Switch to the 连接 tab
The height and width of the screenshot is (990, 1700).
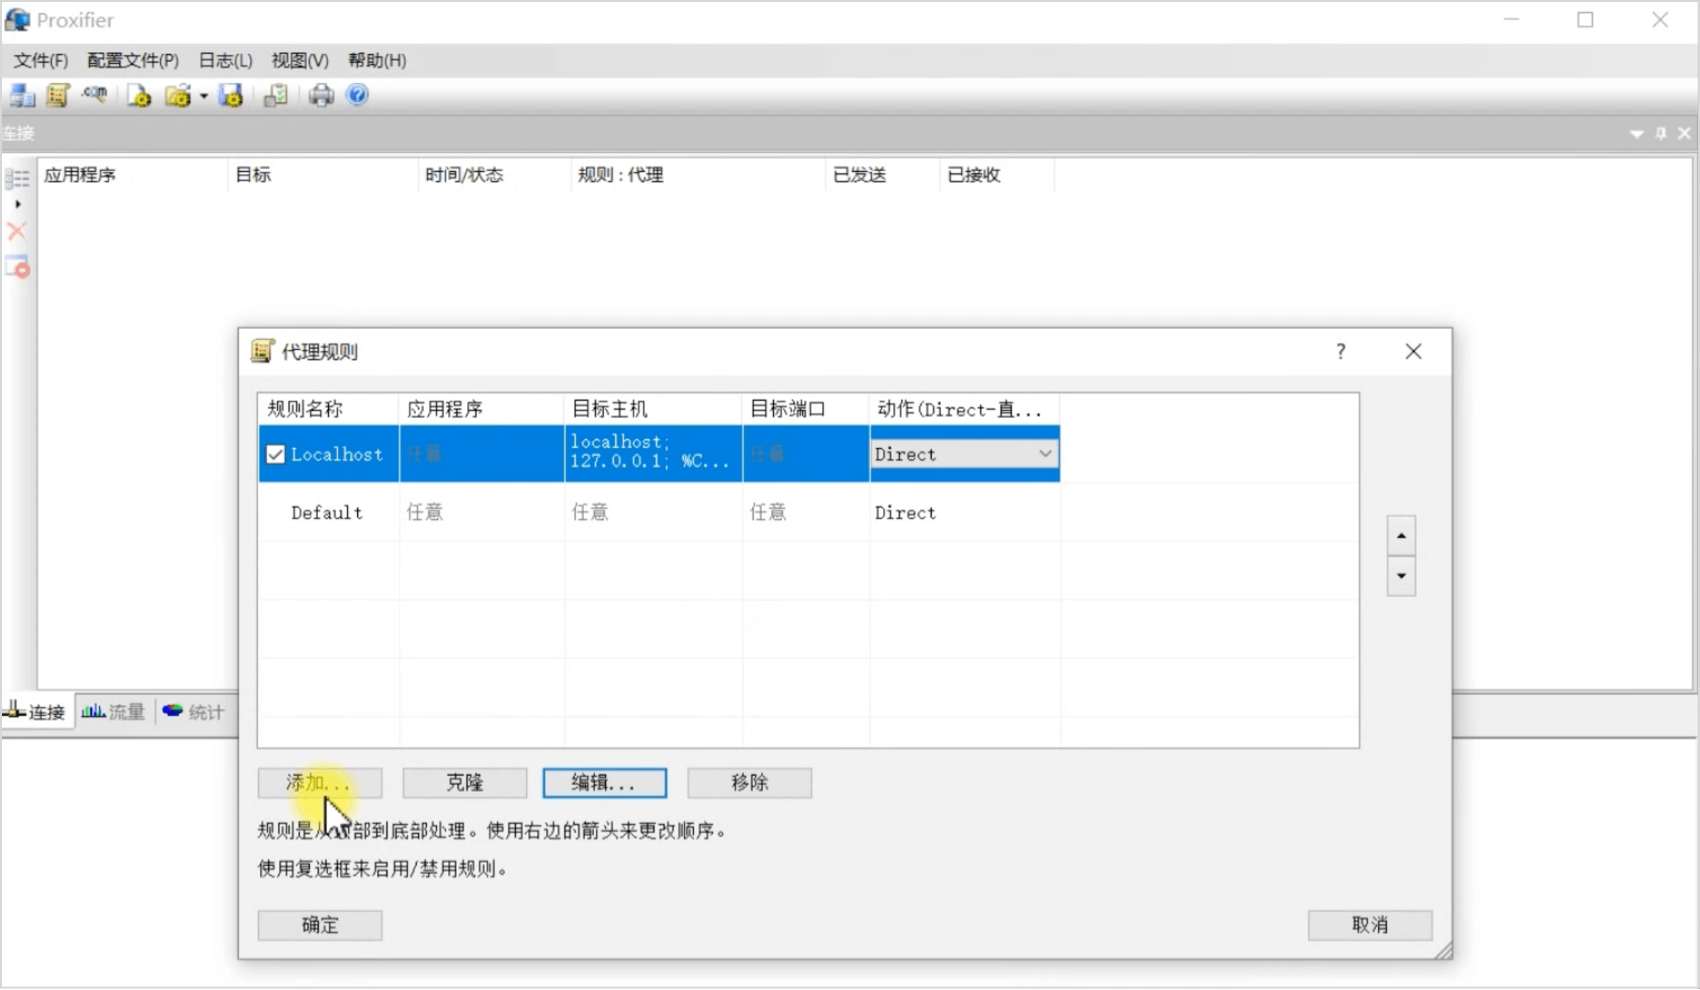coord(37,712)
